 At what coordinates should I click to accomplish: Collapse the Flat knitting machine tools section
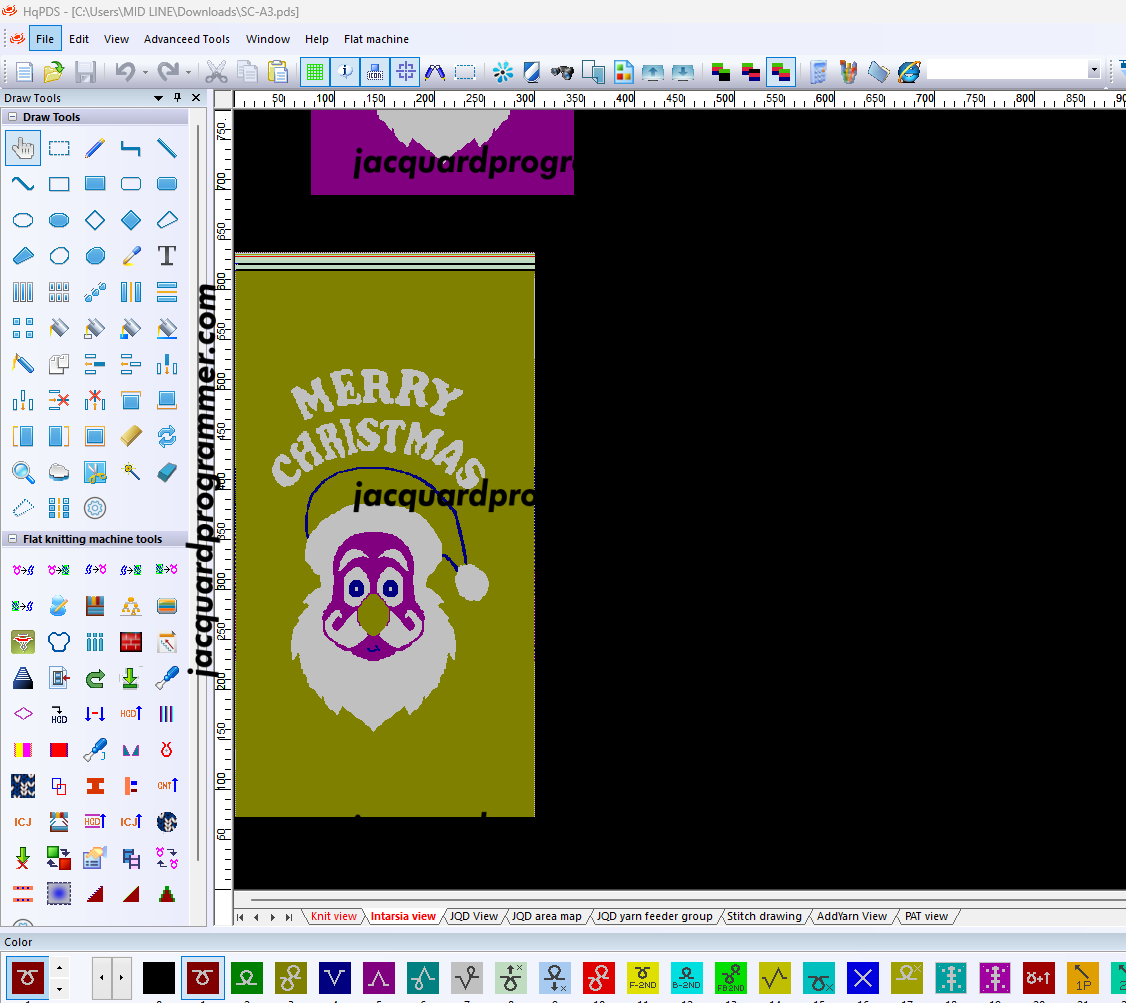(13, 539)
